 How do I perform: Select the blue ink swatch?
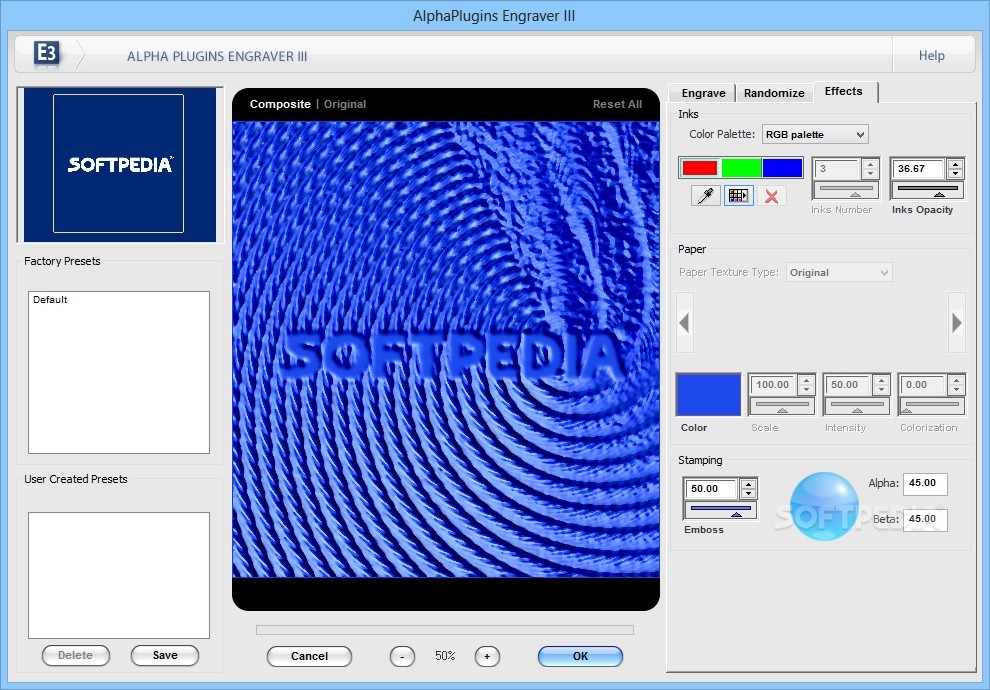tap(782, 168)
